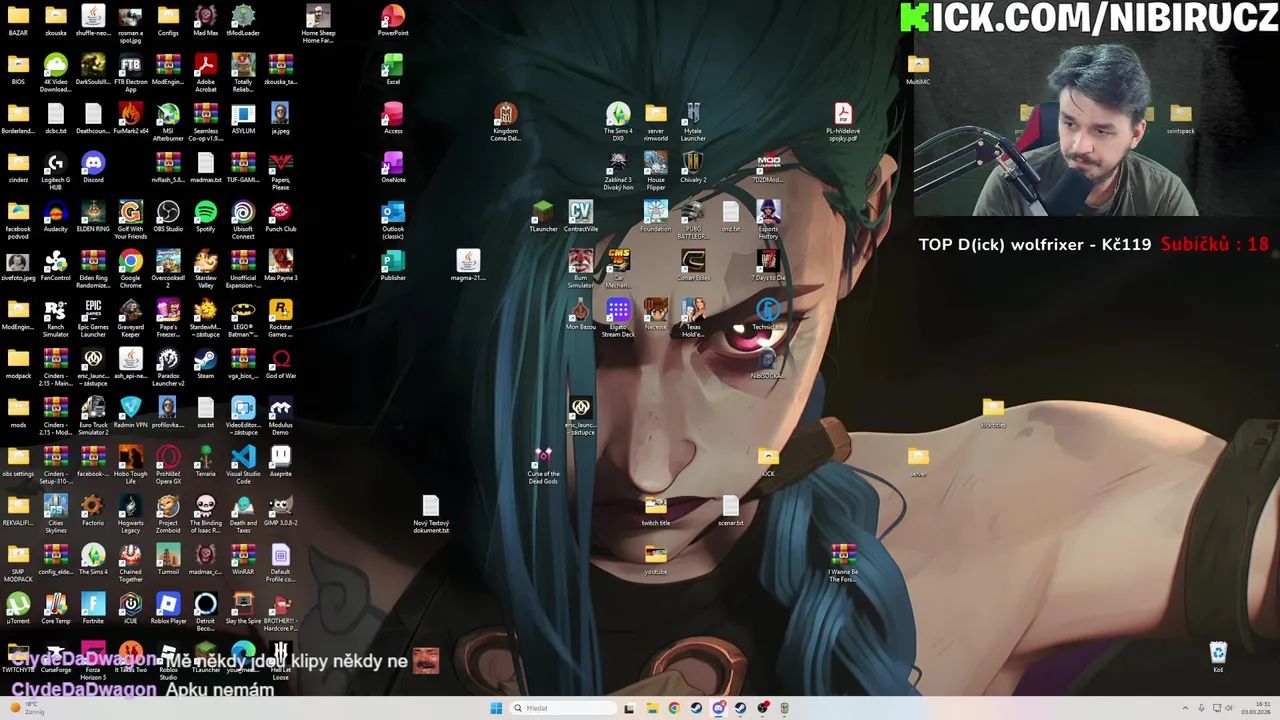Open the WinRAR shortcut
Viewport: 1280px width, 720px height.
pos(243,559)
